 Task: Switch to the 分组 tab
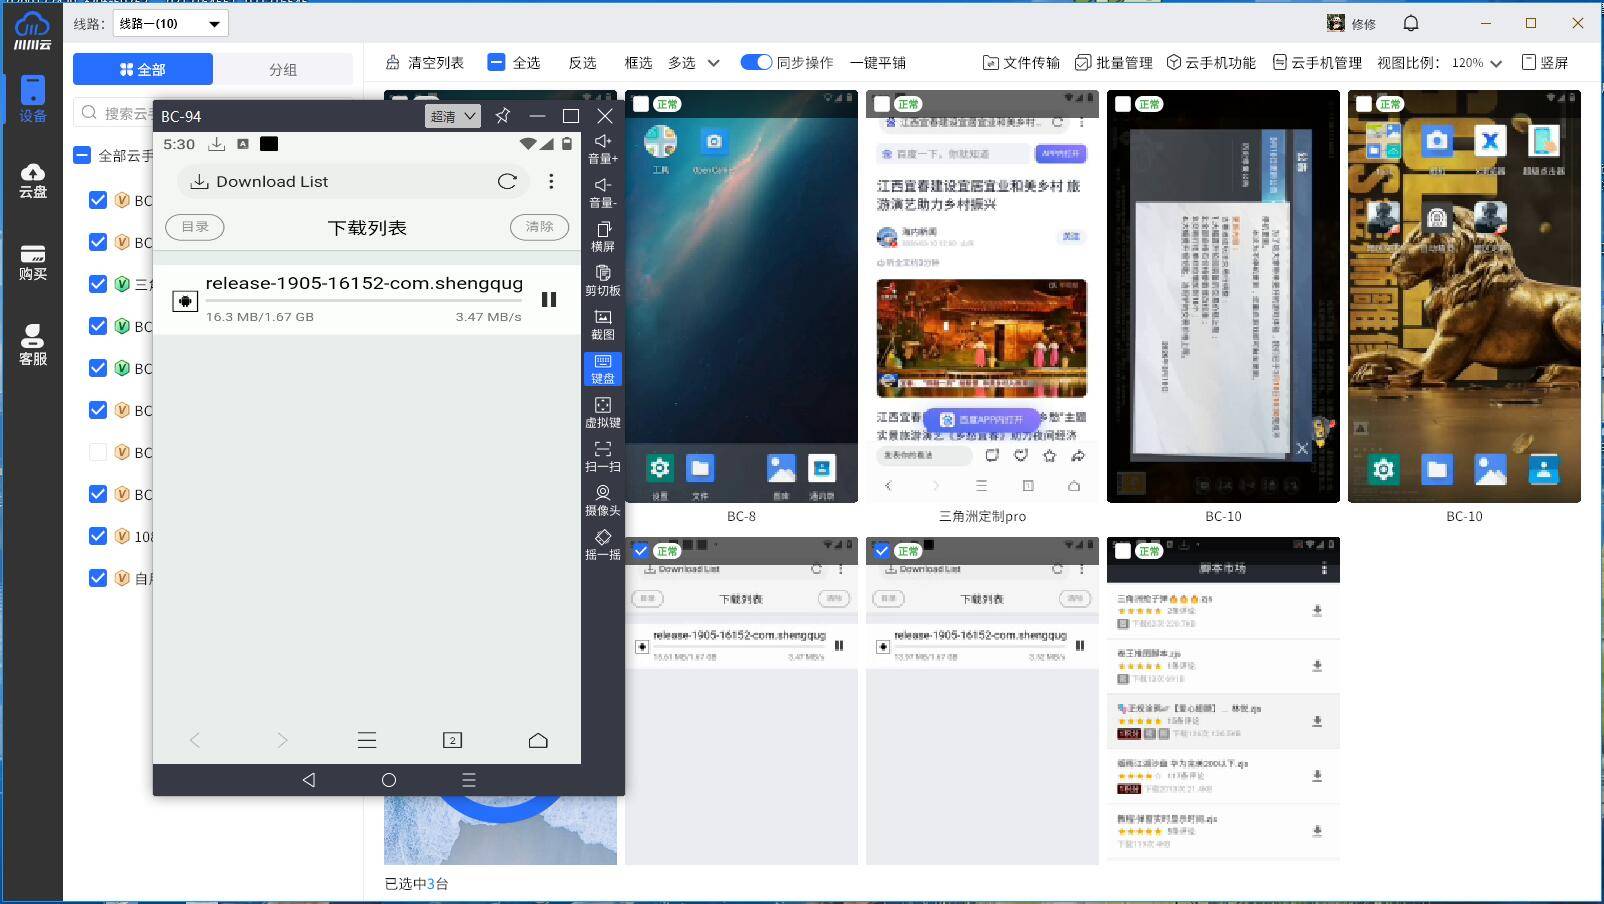tap(283, 69)
